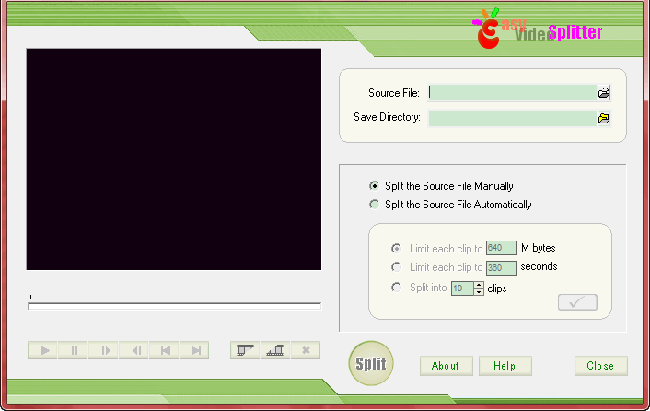Set the clip start mark
Image resolution: width=650 pixels, height=411 pixels.
[245, 350]
